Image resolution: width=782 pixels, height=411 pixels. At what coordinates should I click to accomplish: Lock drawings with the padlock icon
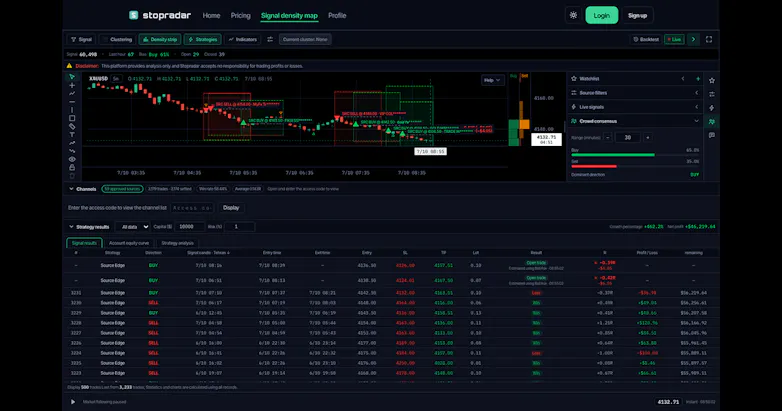coord(72,167)
